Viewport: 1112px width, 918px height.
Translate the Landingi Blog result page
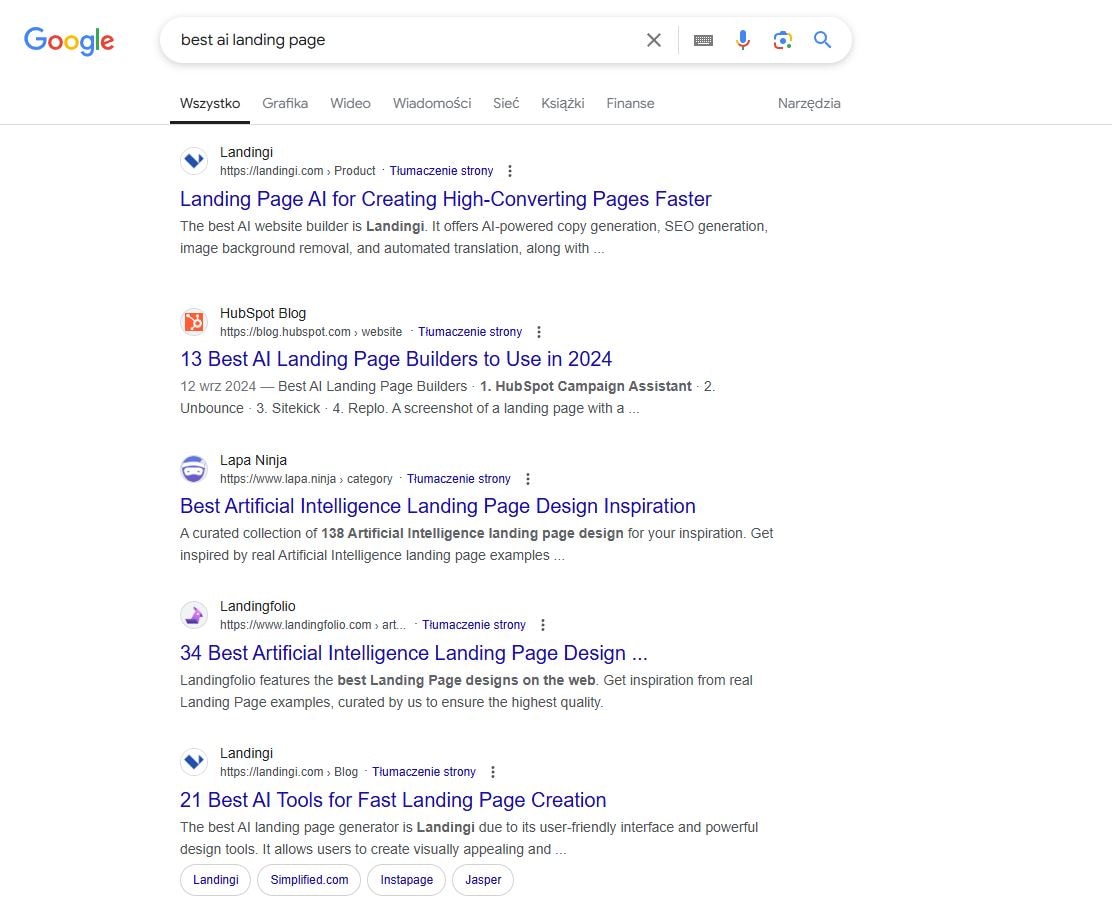tap(424, 772)
